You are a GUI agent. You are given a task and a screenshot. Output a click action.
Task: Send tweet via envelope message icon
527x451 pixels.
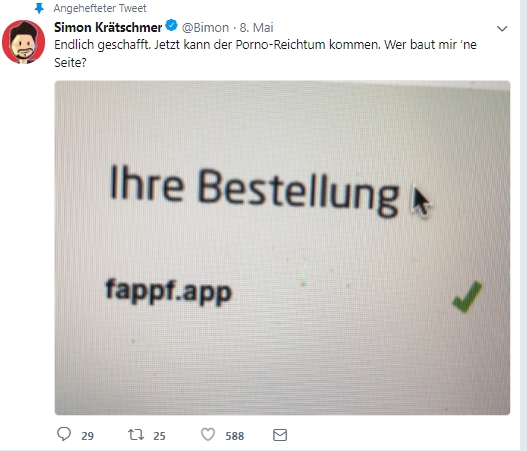pos(280,435)
